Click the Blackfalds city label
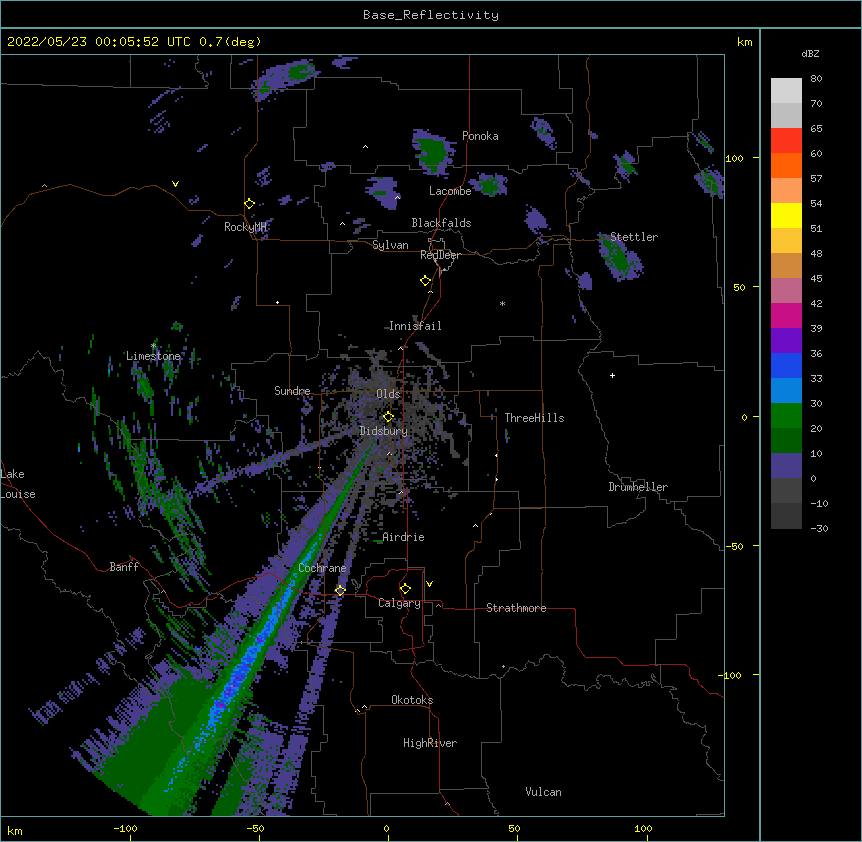Viewport: 862px width, 842px height. pos(441,223)
